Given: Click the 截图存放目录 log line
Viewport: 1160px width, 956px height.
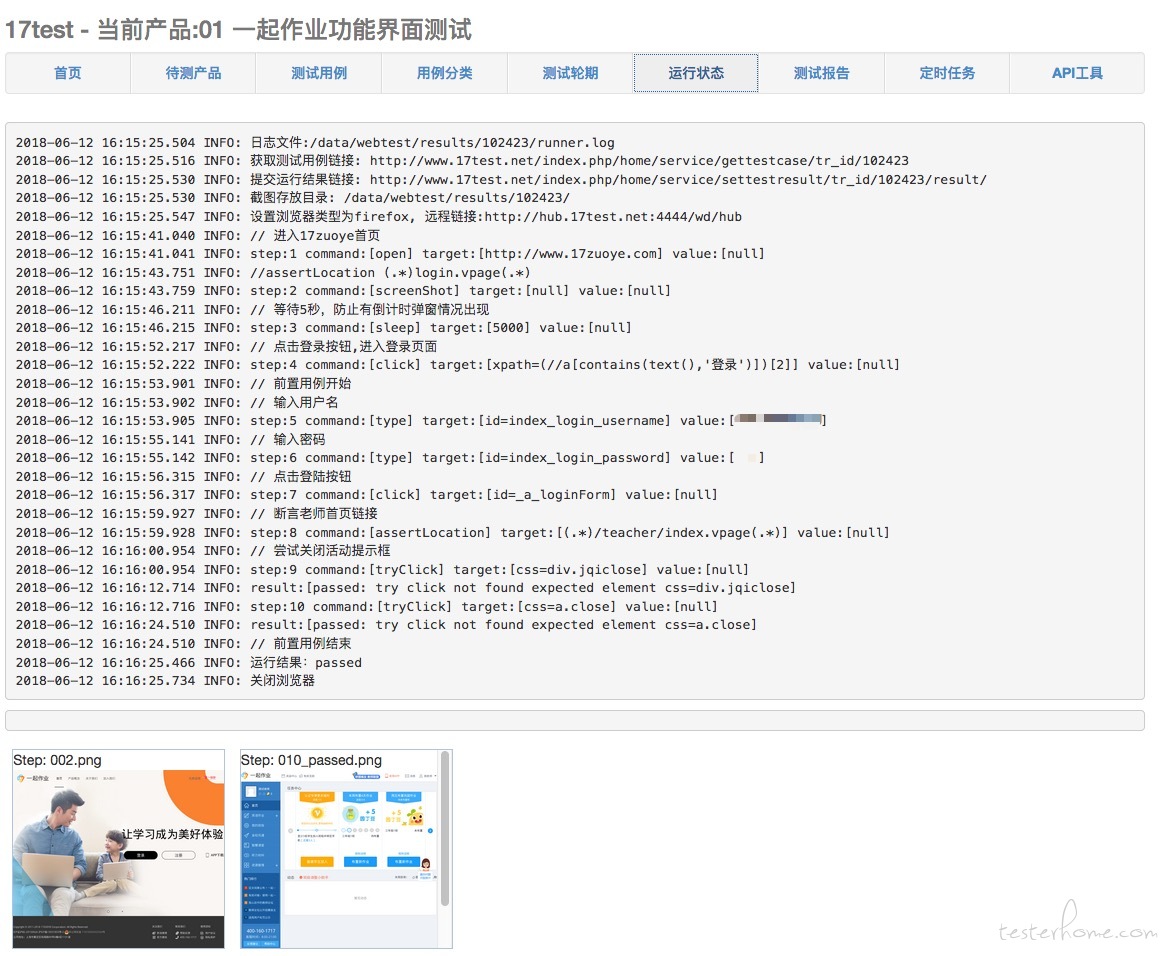Looking at the screenshot, I should pyautogui.click(x=293, y=198).
